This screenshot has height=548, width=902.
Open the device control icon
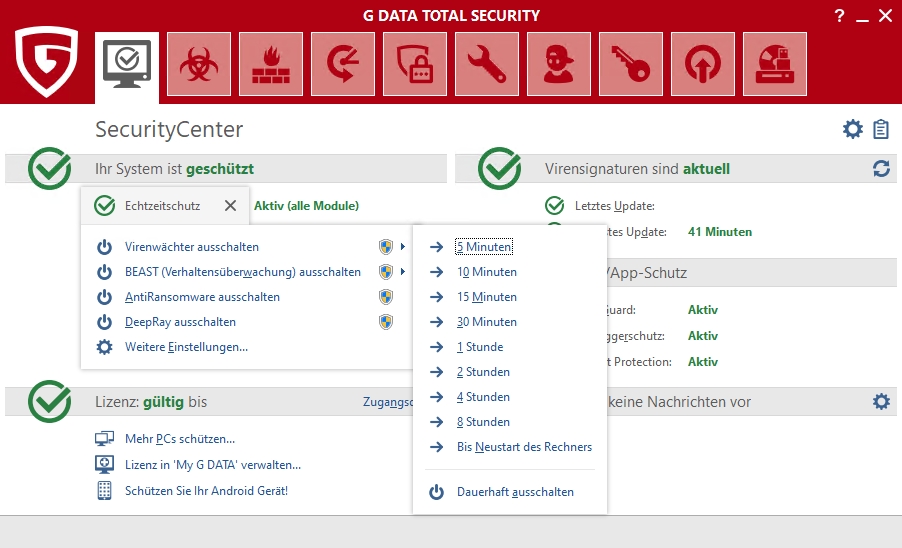tap(775, 64)
